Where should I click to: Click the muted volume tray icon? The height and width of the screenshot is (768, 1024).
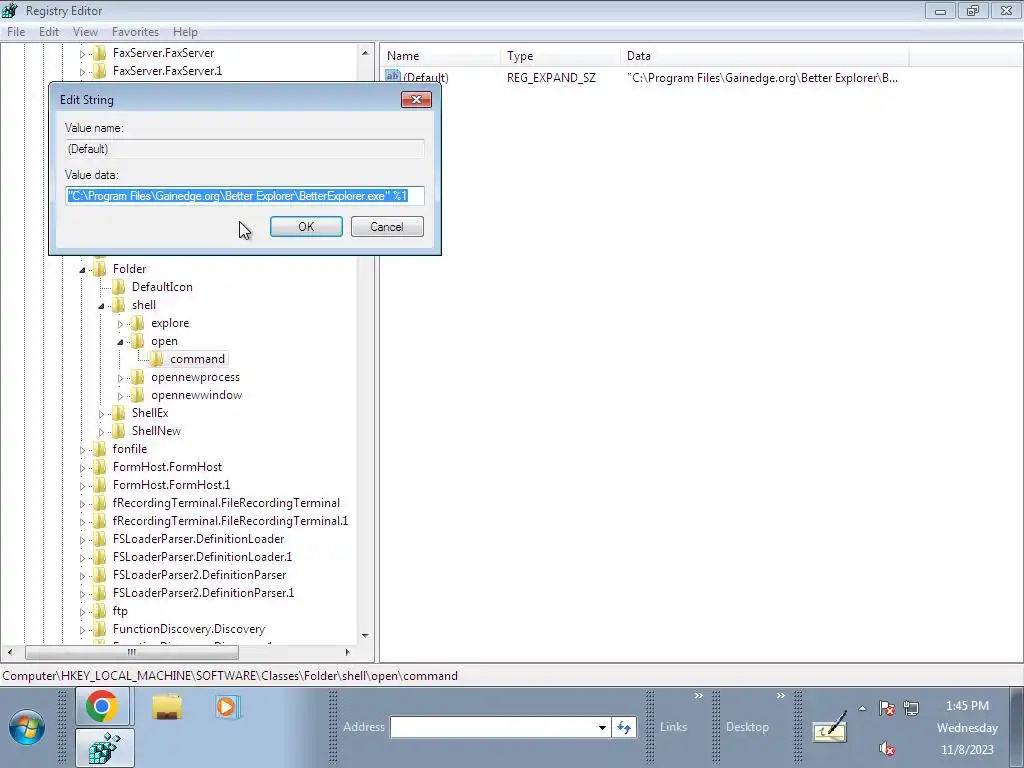(x=886, y=748)
